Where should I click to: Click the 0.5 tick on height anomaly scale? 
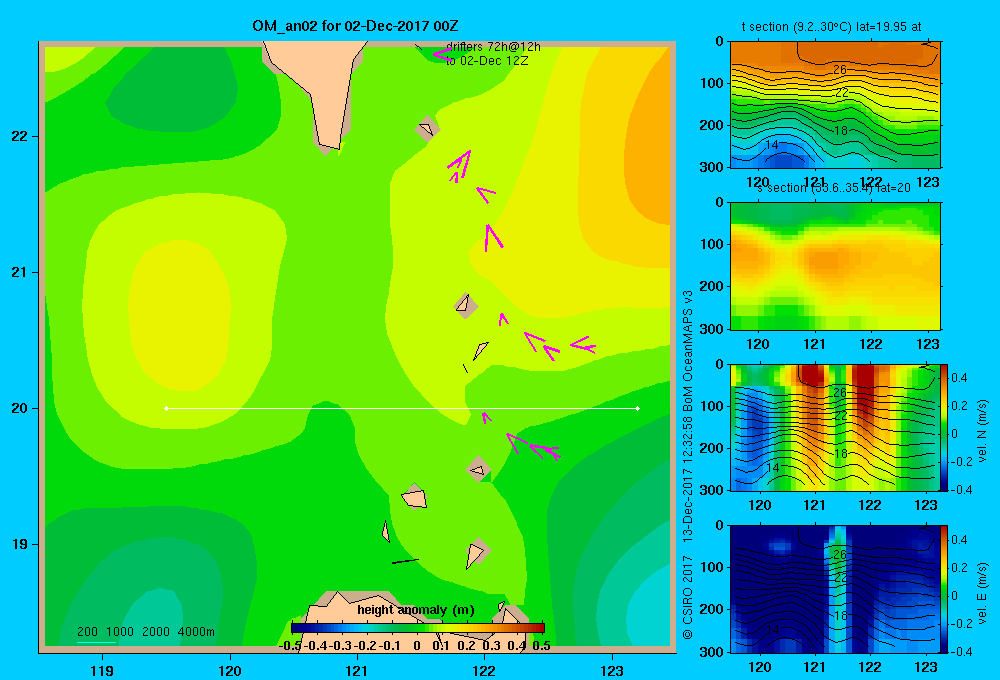click(541, 646)
